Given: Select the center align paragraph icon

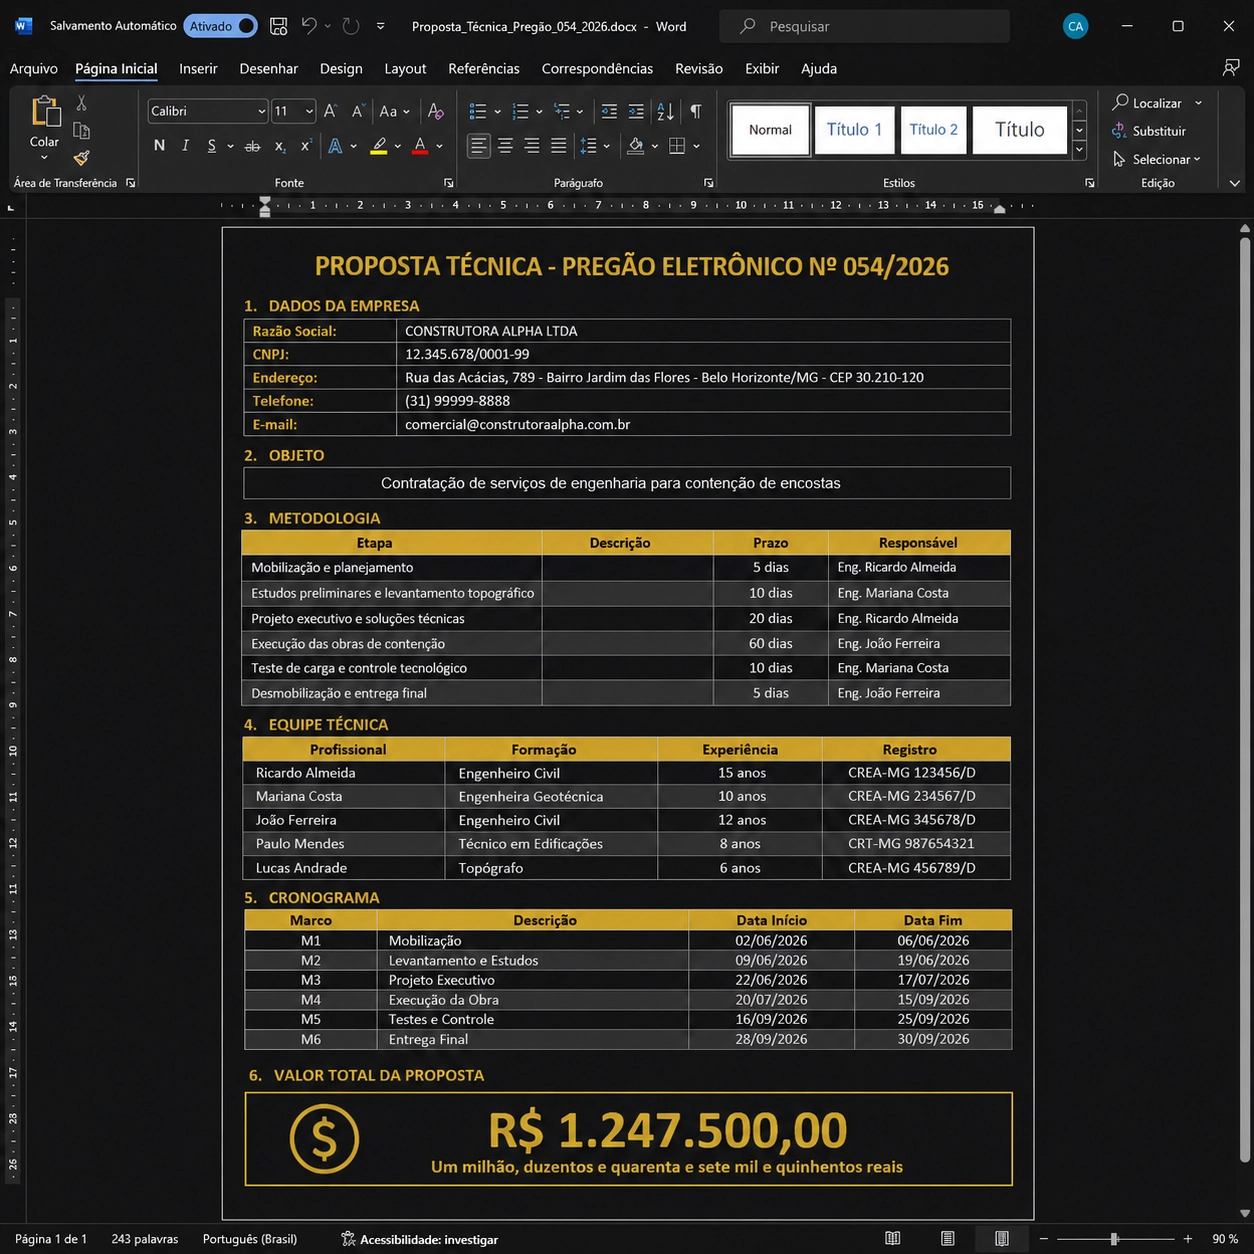Looking at the screenshot, I should (x=506, y=146).
